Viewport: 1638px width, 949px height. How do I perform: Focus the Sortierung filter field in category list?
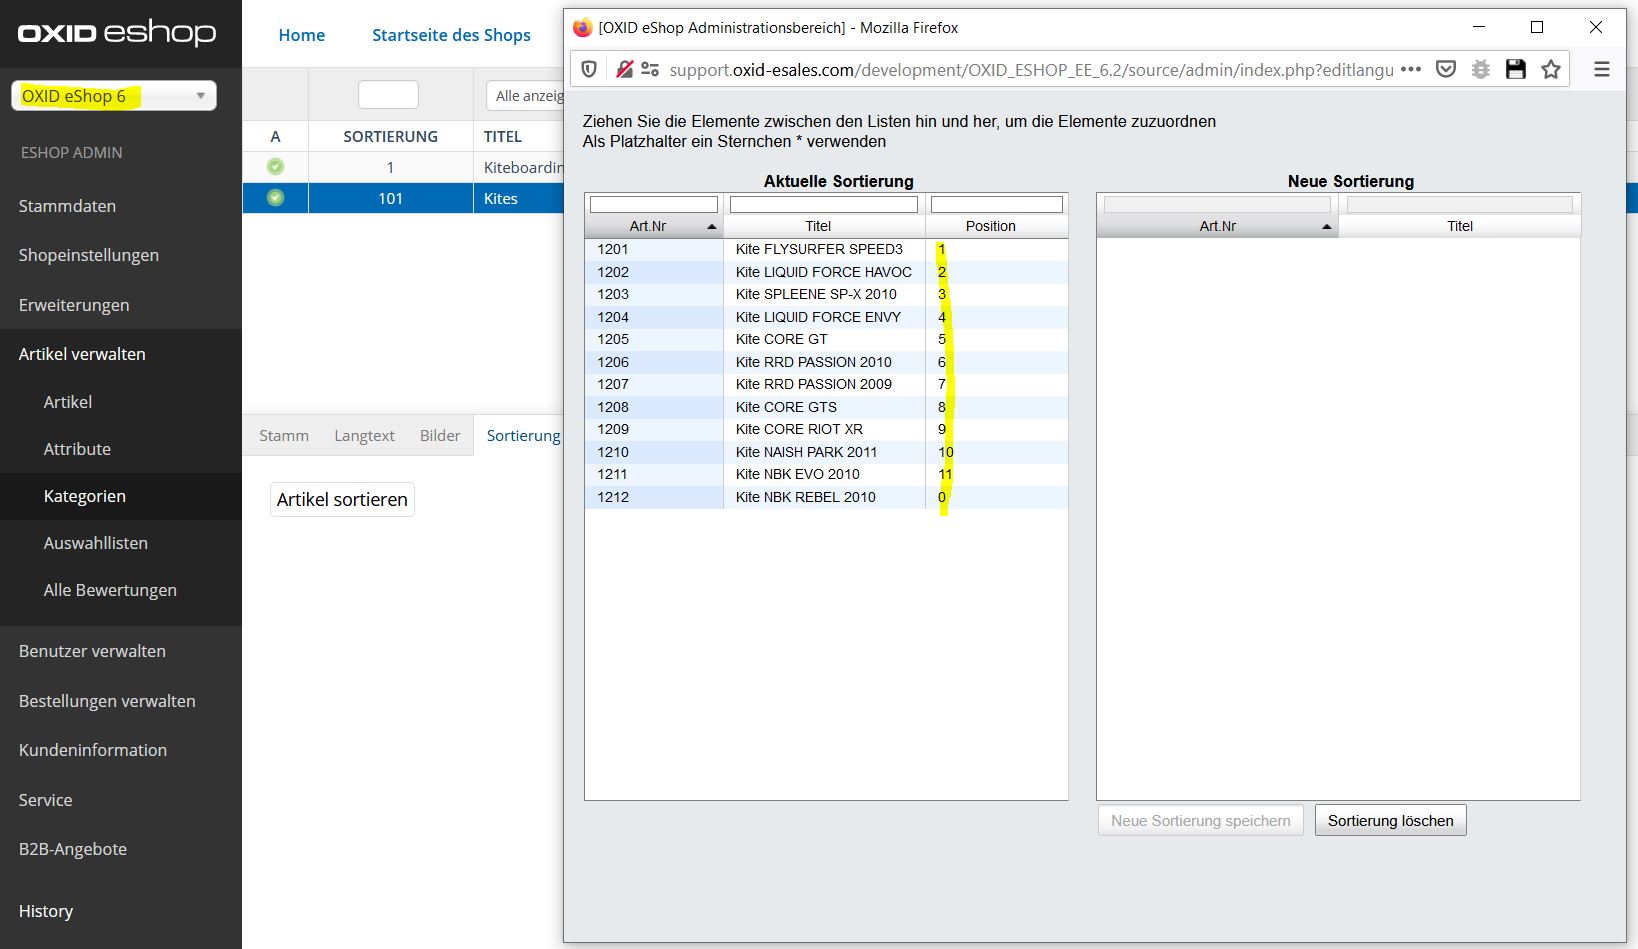pyautogui.click(x=388, y=95)
